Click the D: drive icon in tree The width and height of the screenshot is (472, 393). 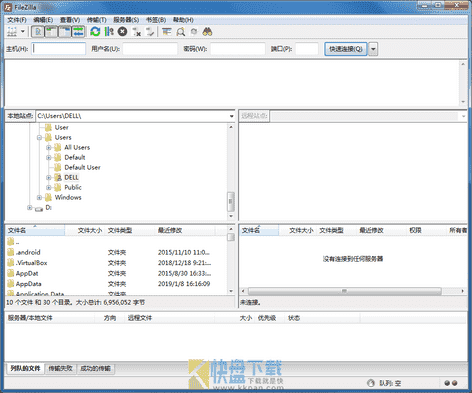click(39, 208)
